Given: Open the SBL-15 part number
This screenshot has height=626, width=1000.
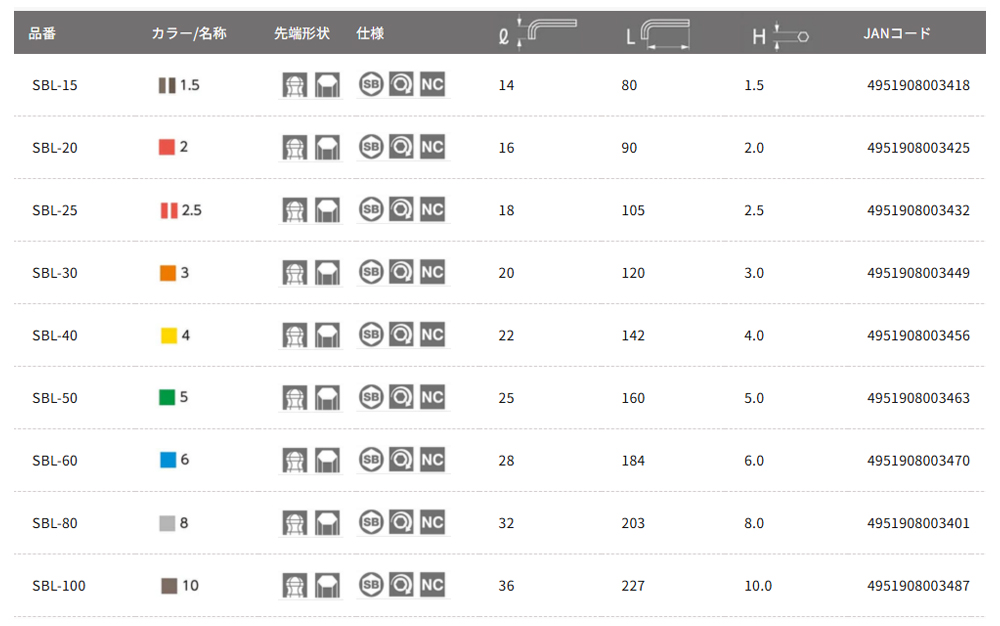Looking at the screenshot, I should pos(55,85).
